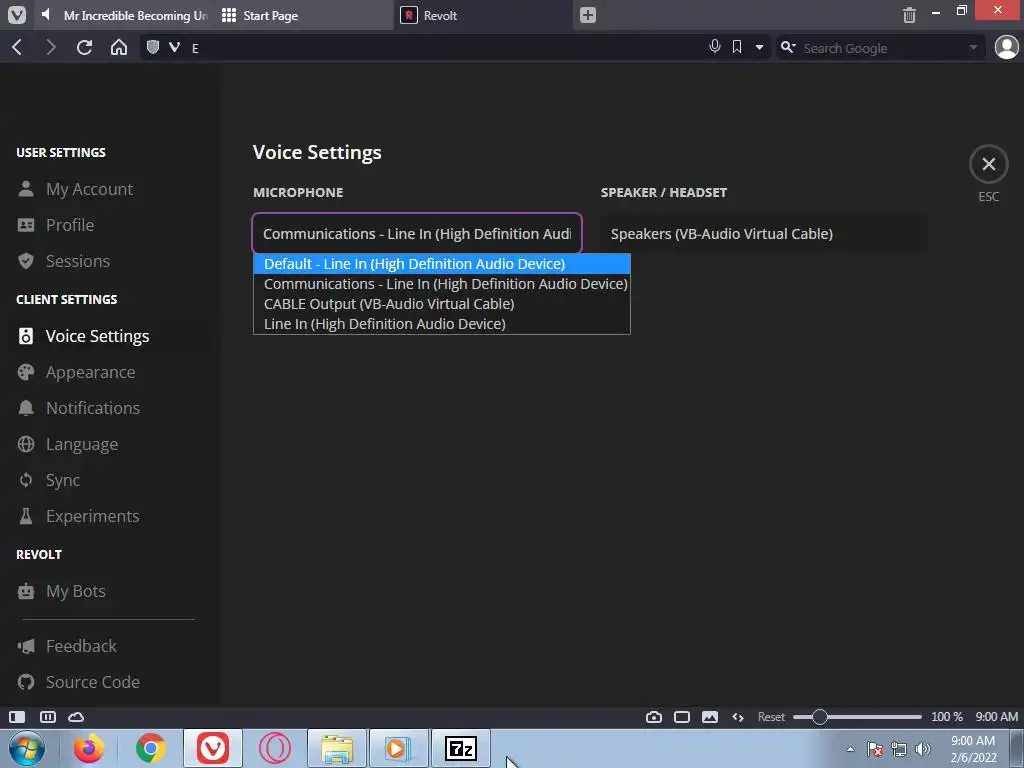Focus the Search Google field
Image resolution: width=1024 pixels, height=768 pixels.
point(882,48)
